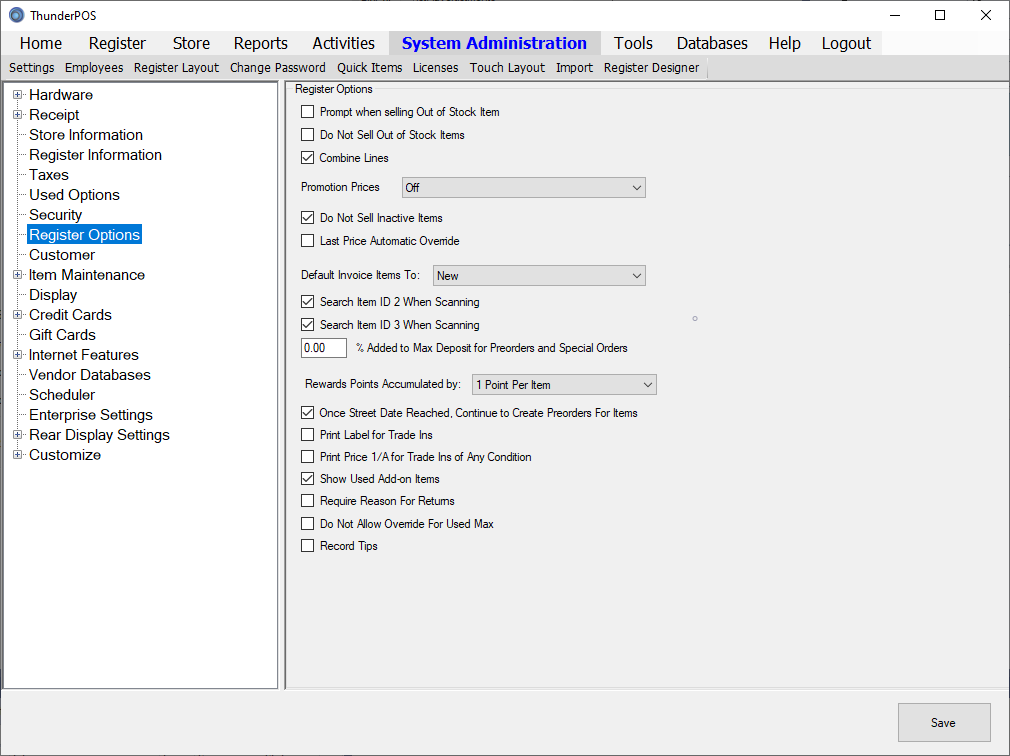Open the Promotion Prices dropdown
Image resolution: width=1010 pixels, height=756 pixels.
tap(523, 188)
